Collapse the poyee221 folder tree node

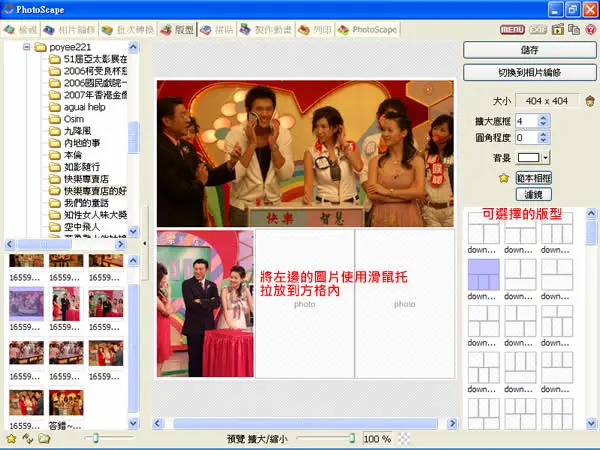pos(26,47)
